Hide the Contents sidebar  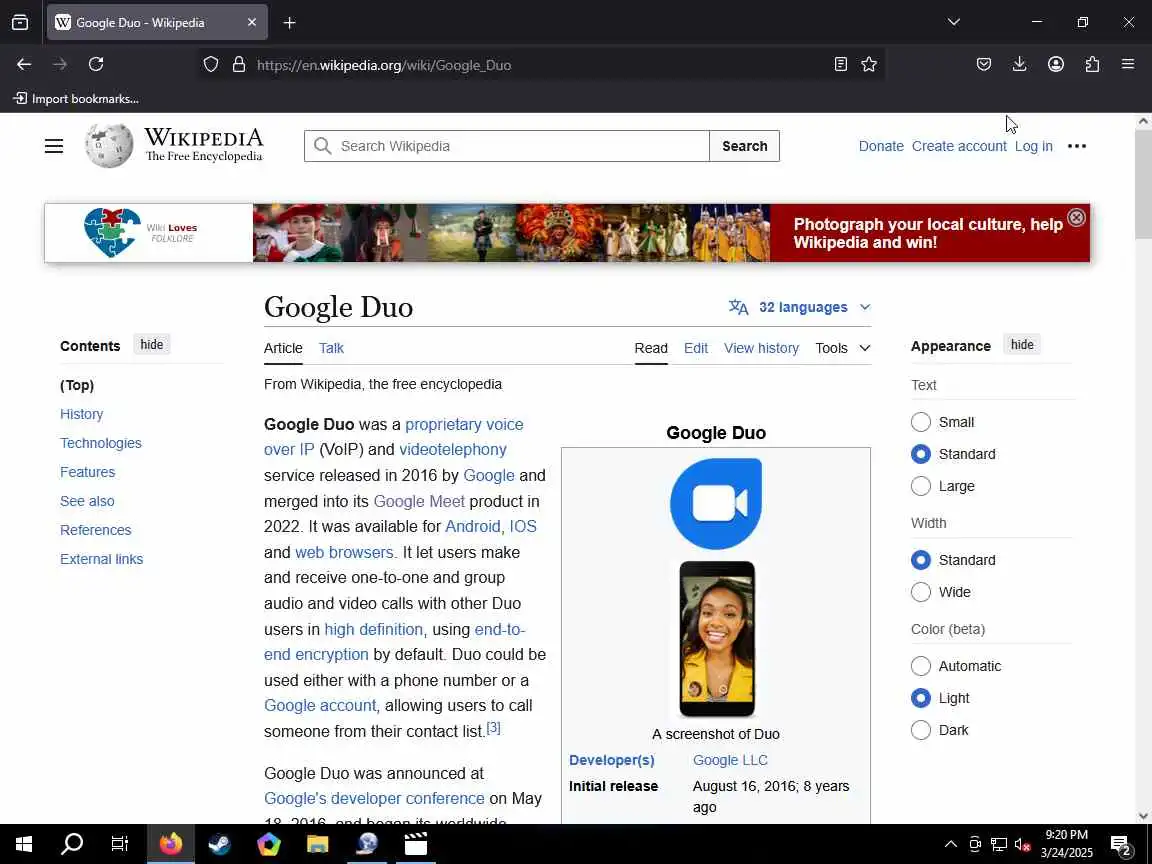(151, 345)
